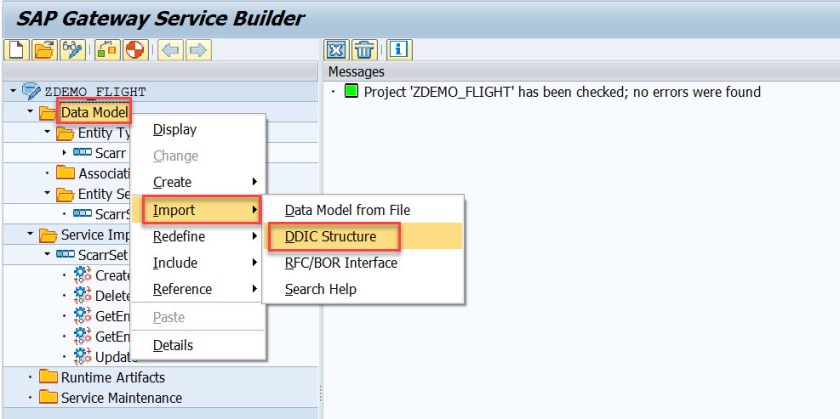Select the Runtime Artifacts tree label
840x419 pixels.
113,377
